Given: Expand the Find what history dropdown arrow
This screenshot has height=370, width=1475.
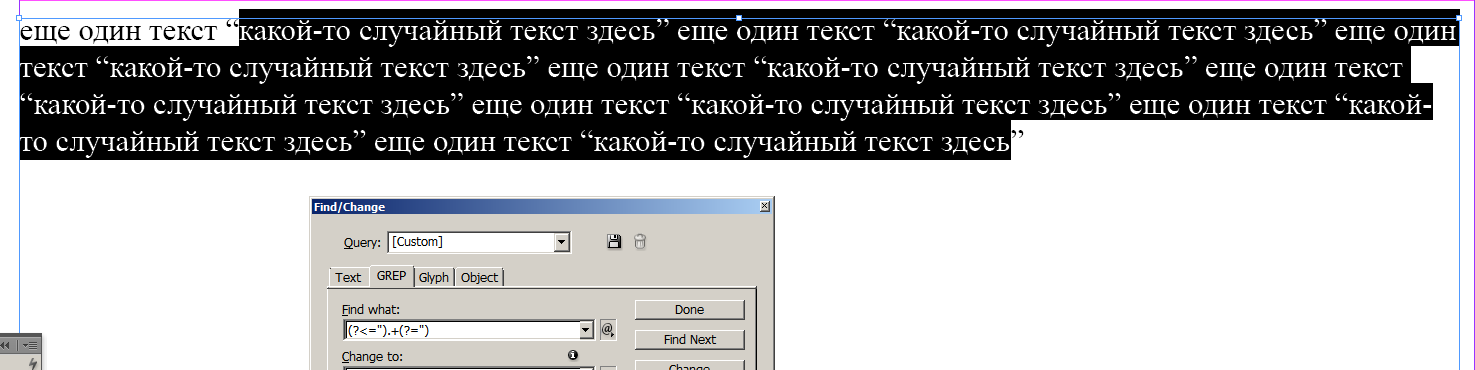Looking at the screenshot, I should click(x=586, y=330).
